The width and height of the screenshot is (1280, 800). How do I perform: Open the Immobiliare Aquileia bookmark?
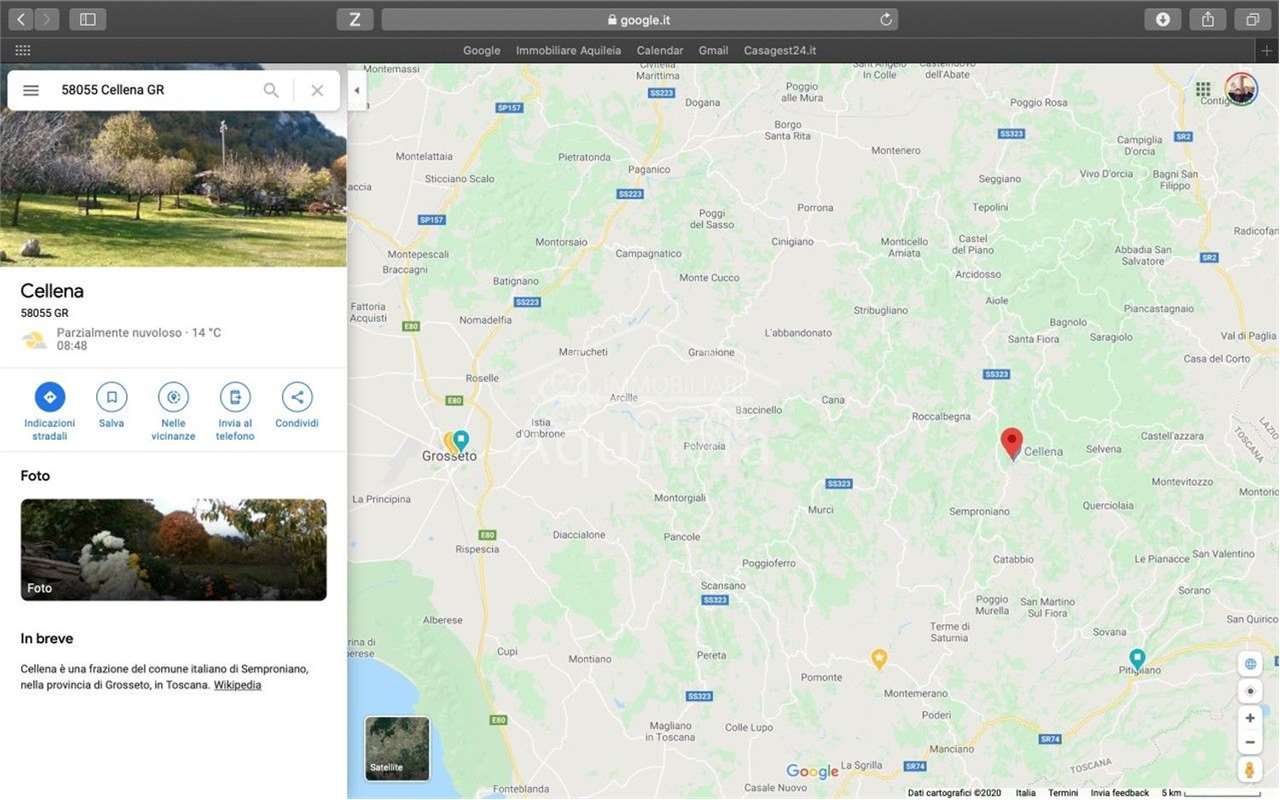568,50
